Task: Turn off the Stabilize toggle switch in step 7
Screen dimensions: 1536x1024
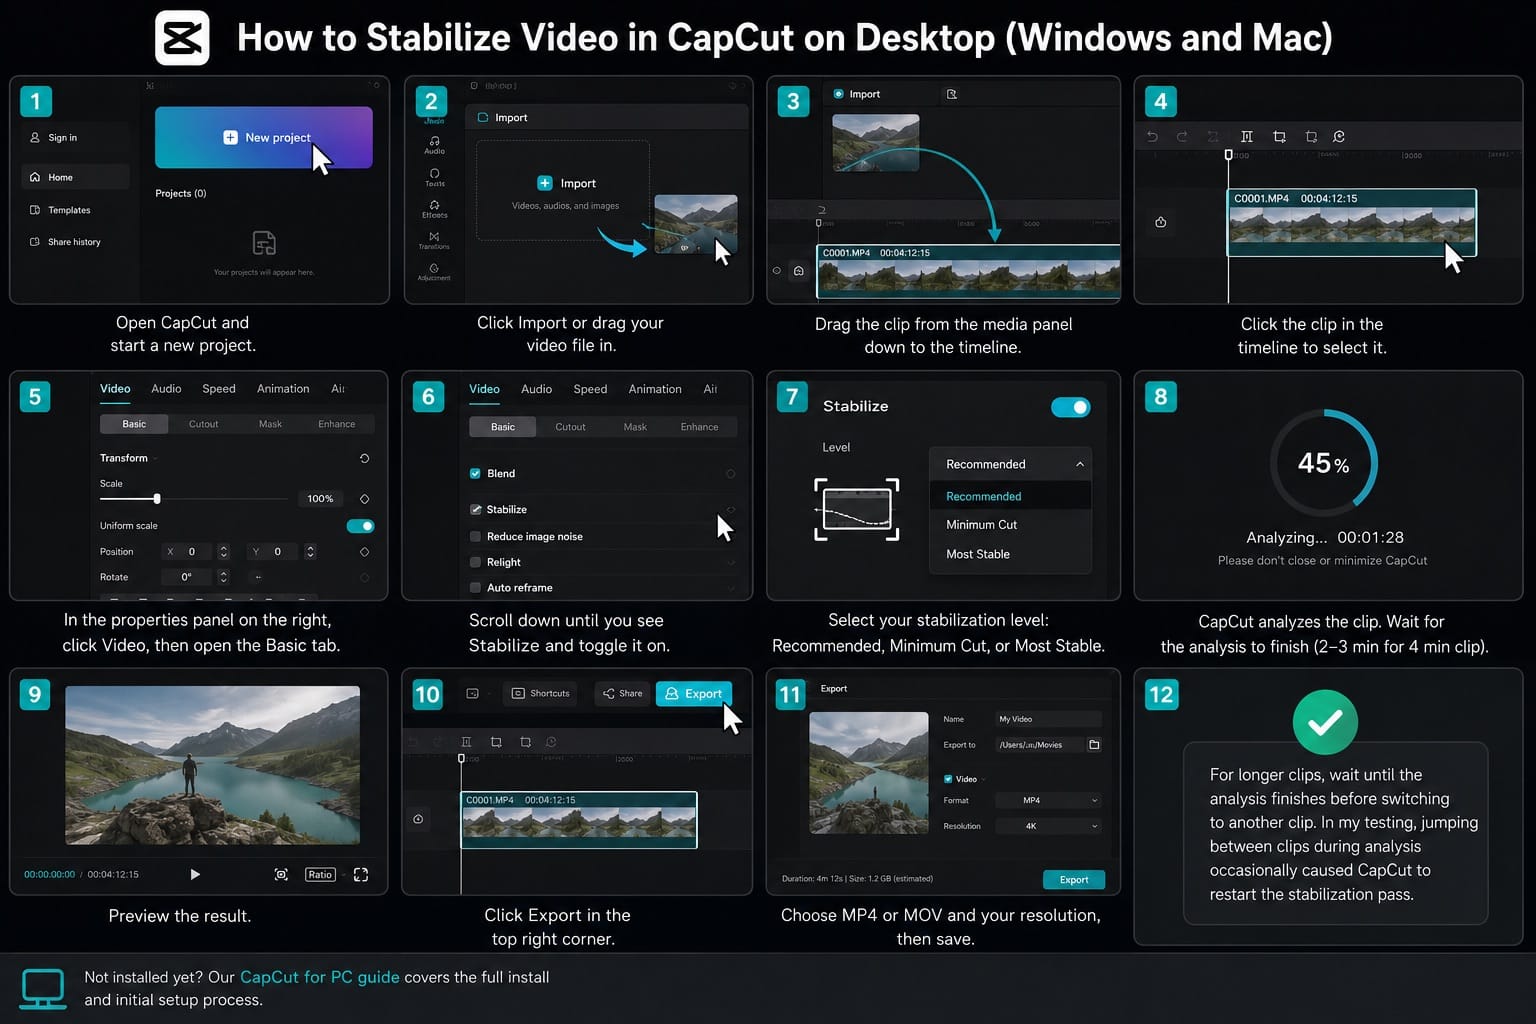Action: (1070, 407)
